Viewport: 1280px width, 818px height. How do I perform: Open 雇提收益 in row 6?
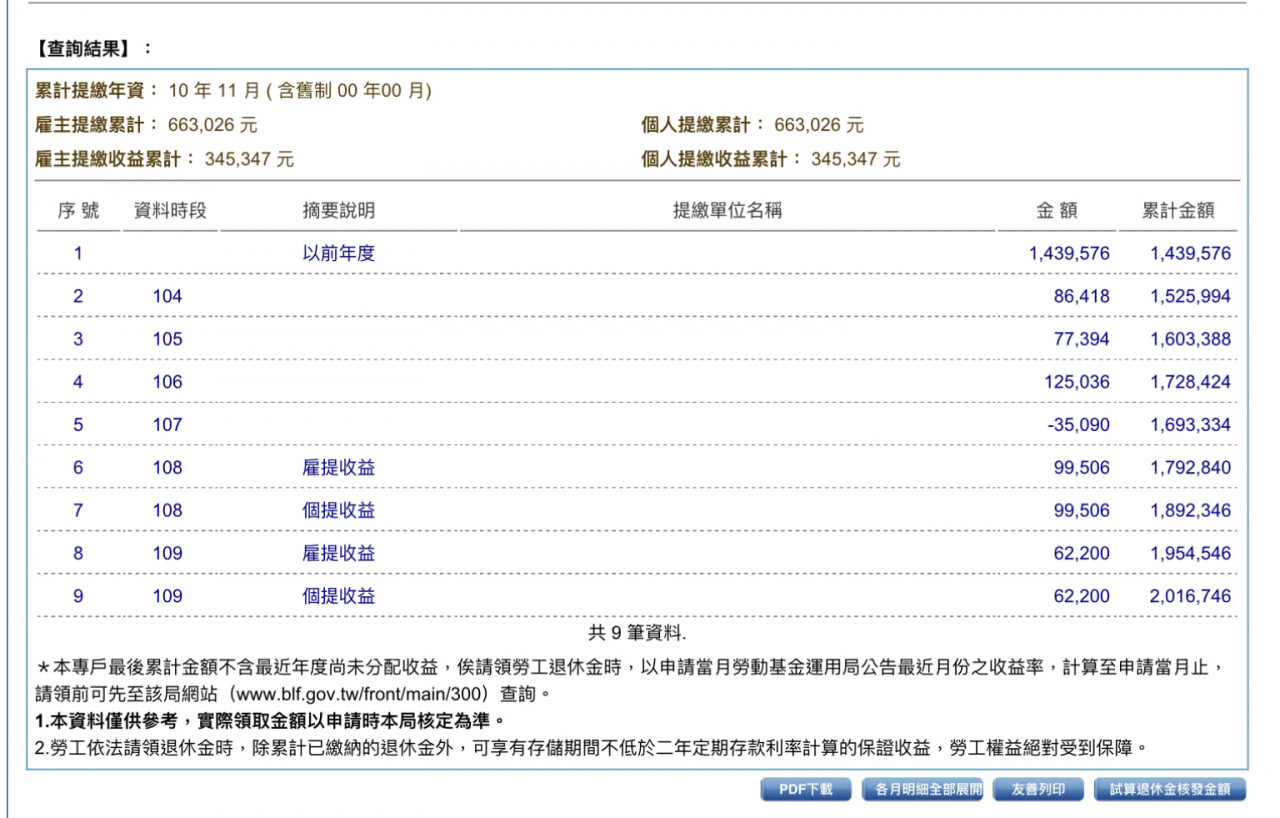[339, 468]
